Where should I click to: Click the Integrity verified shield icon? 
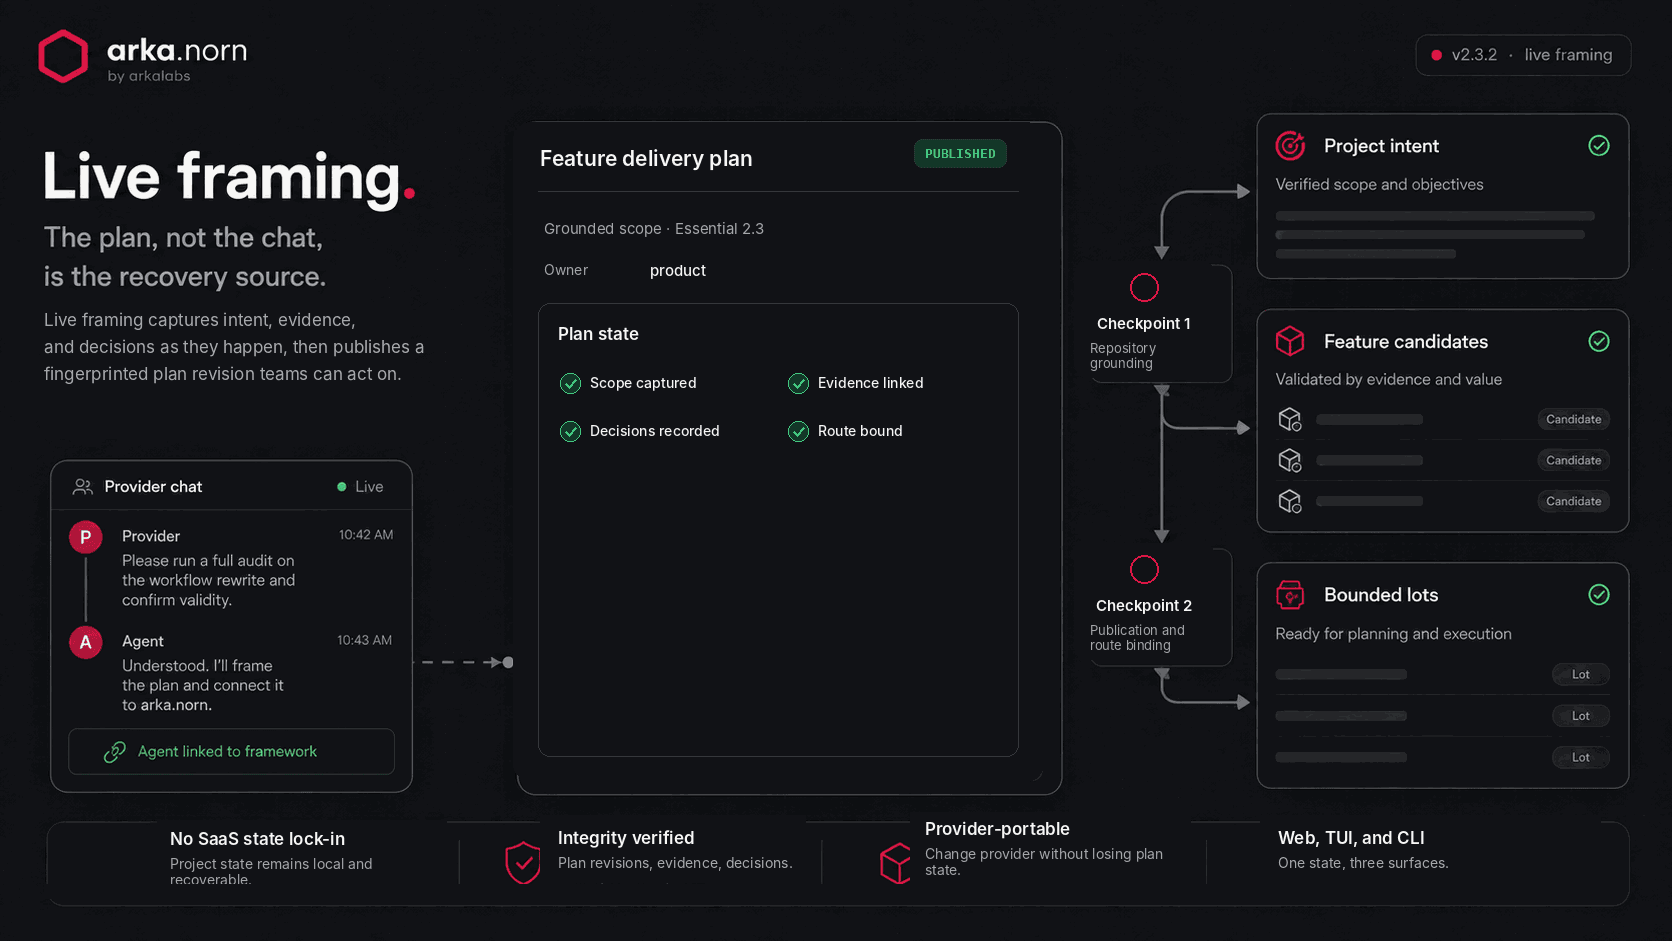pos(523,863)
